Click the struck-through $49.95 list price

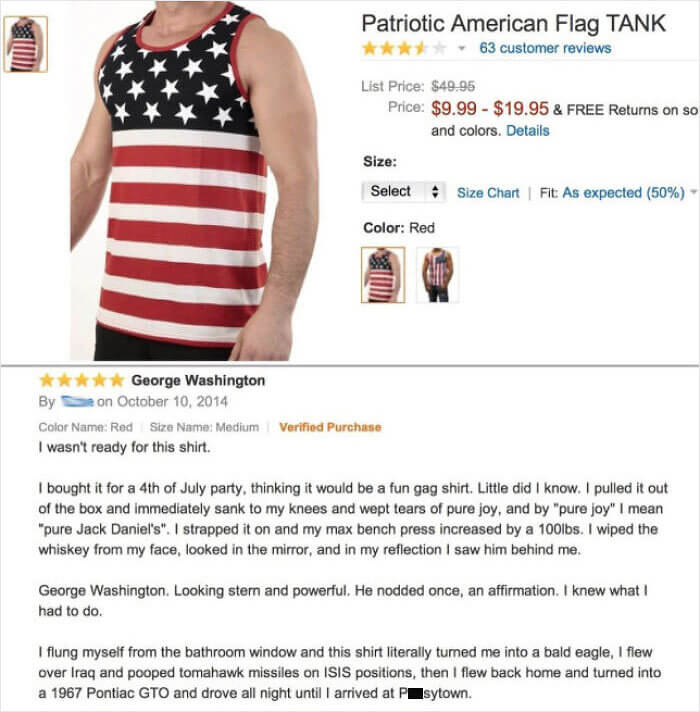click(x=453, y=86)
